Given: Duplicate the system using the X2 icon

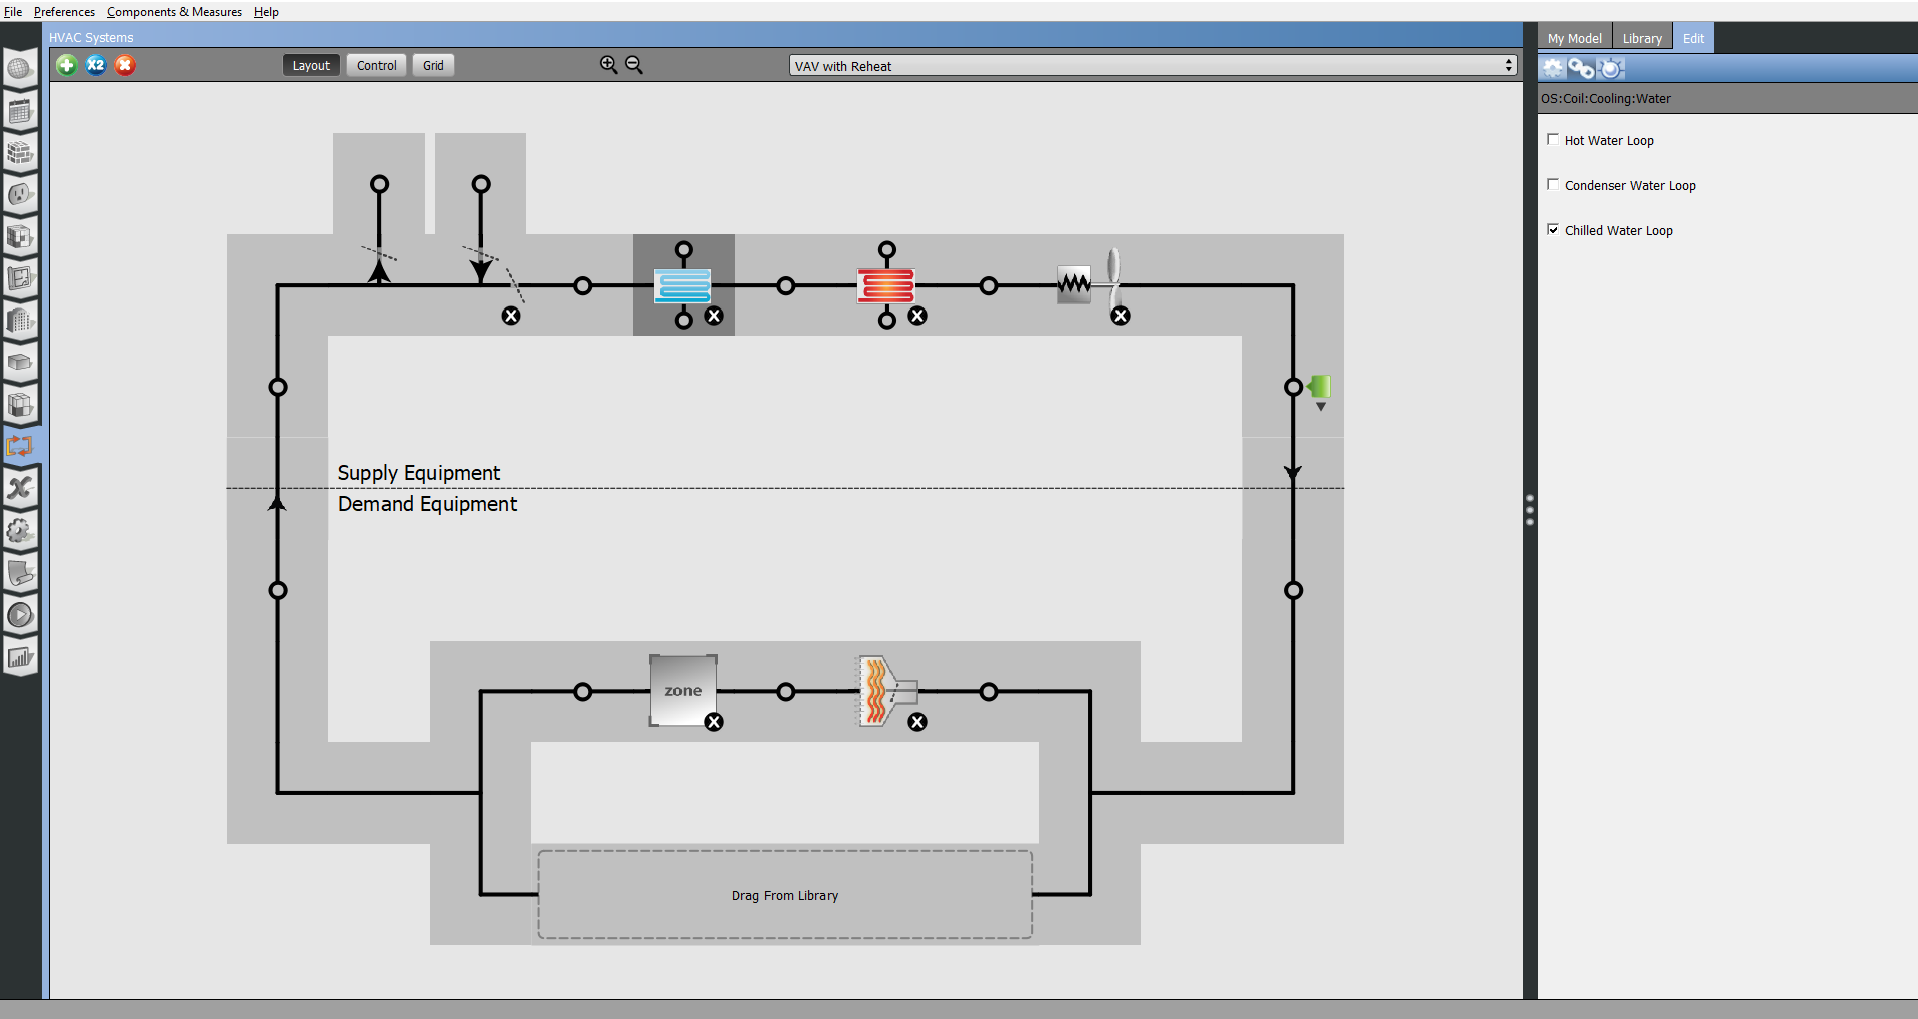Looking at the screenshot, I should pos(96,65).
